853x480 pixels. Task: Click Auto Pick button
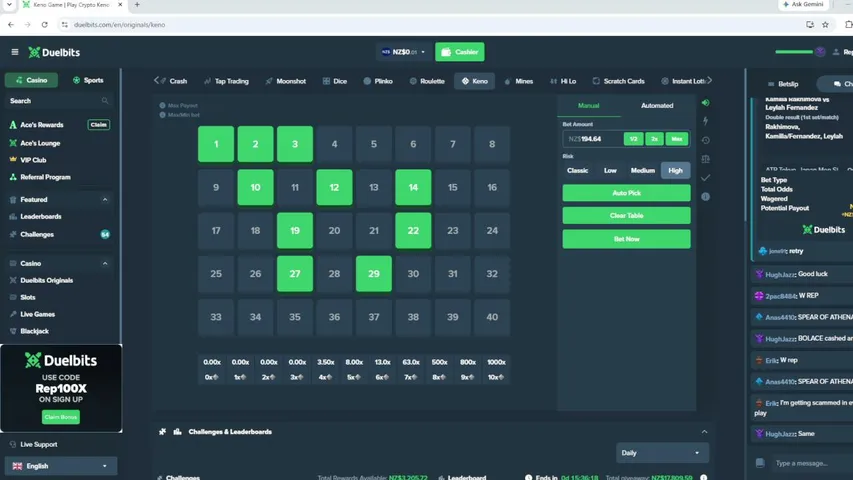pyautogui.click(x=627, y=193)
